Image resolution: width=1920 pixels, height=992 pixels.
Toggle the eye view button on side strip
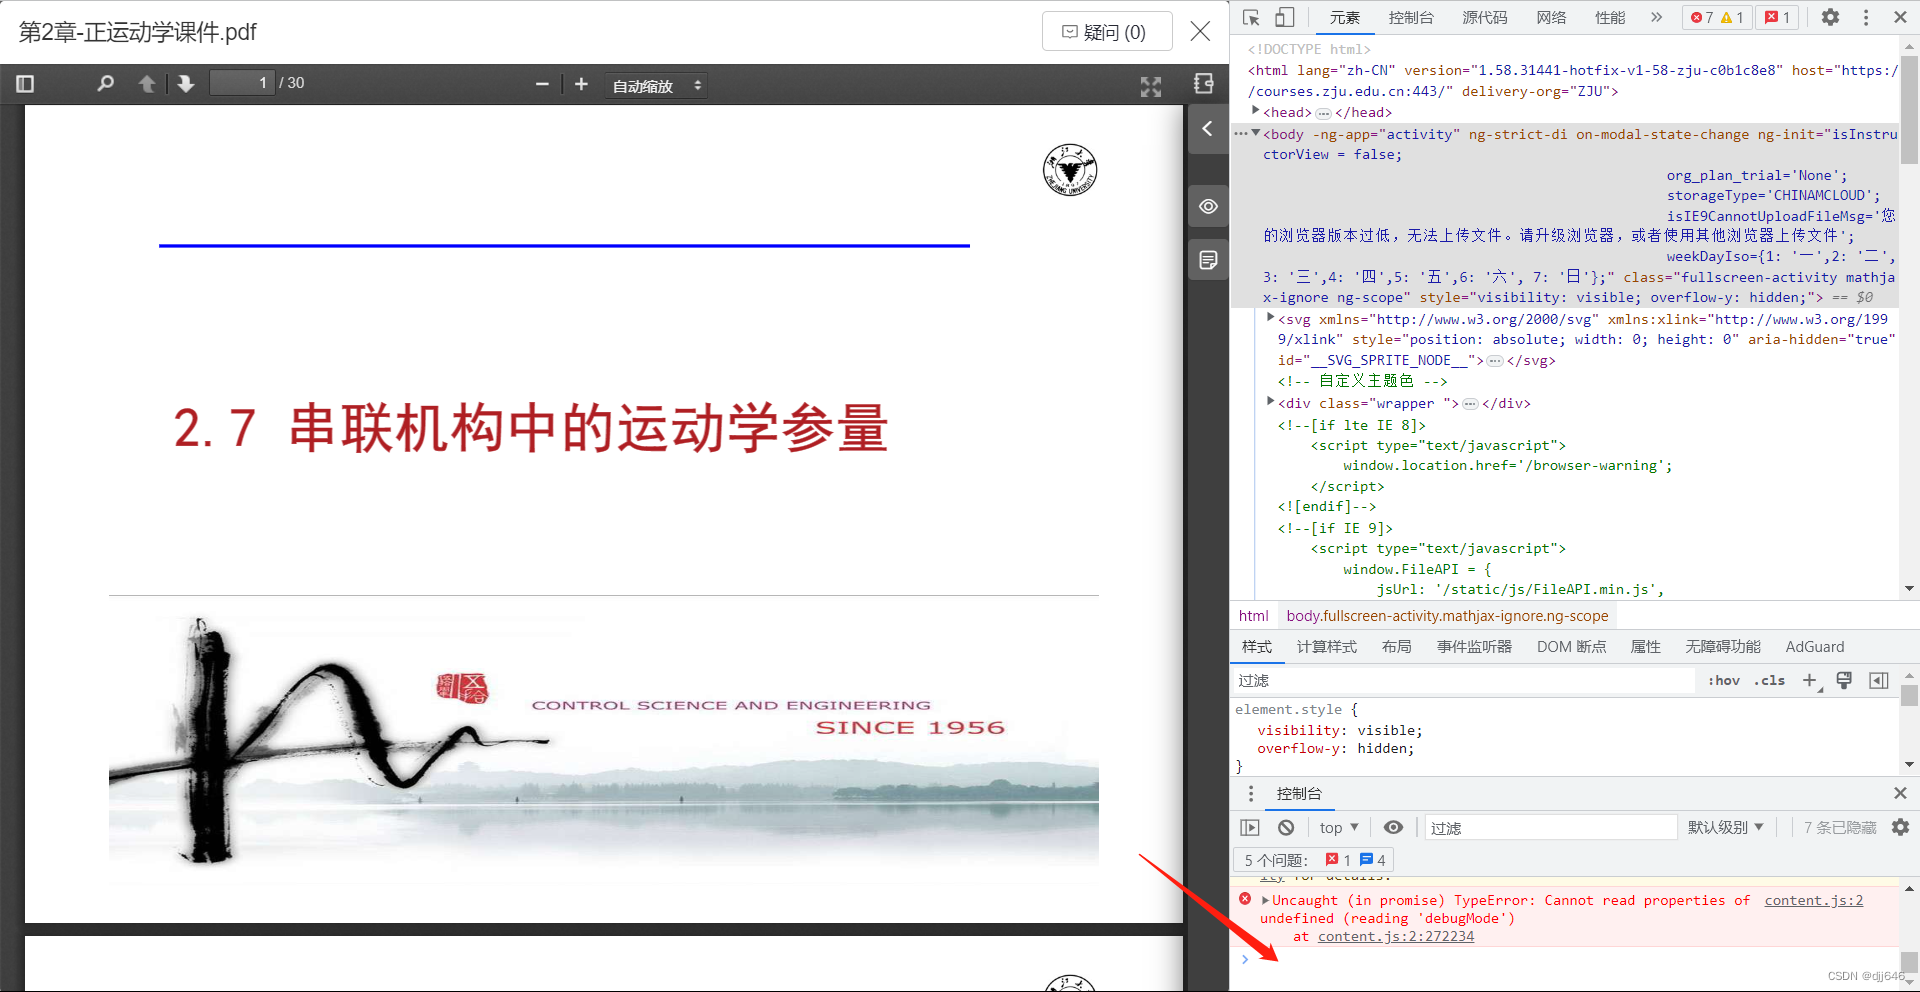point(1208,206)
